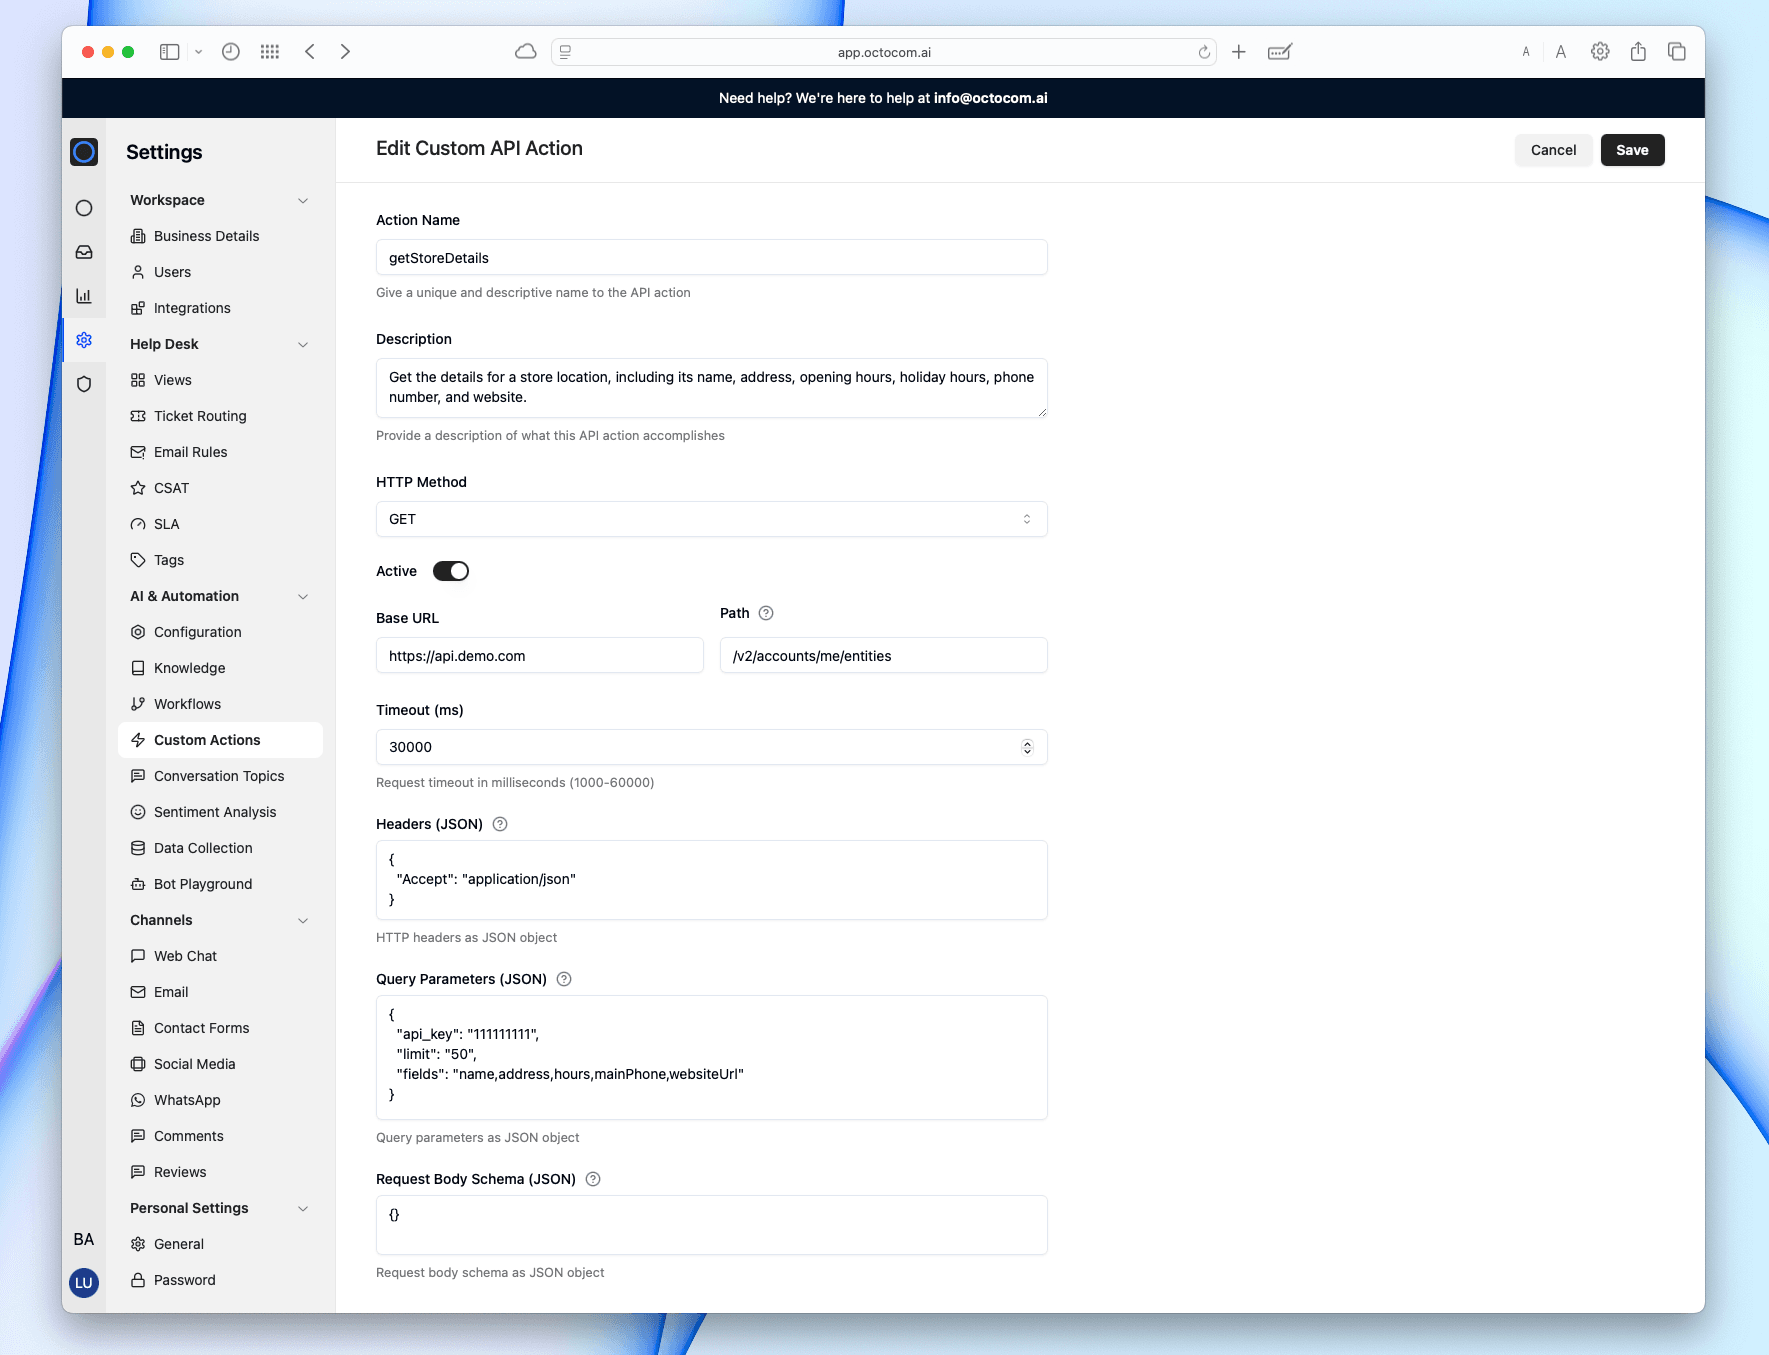Click the Action Name input field
Image resolution: width=1769 pixels, height=1355 pixels.
point(711,258)
